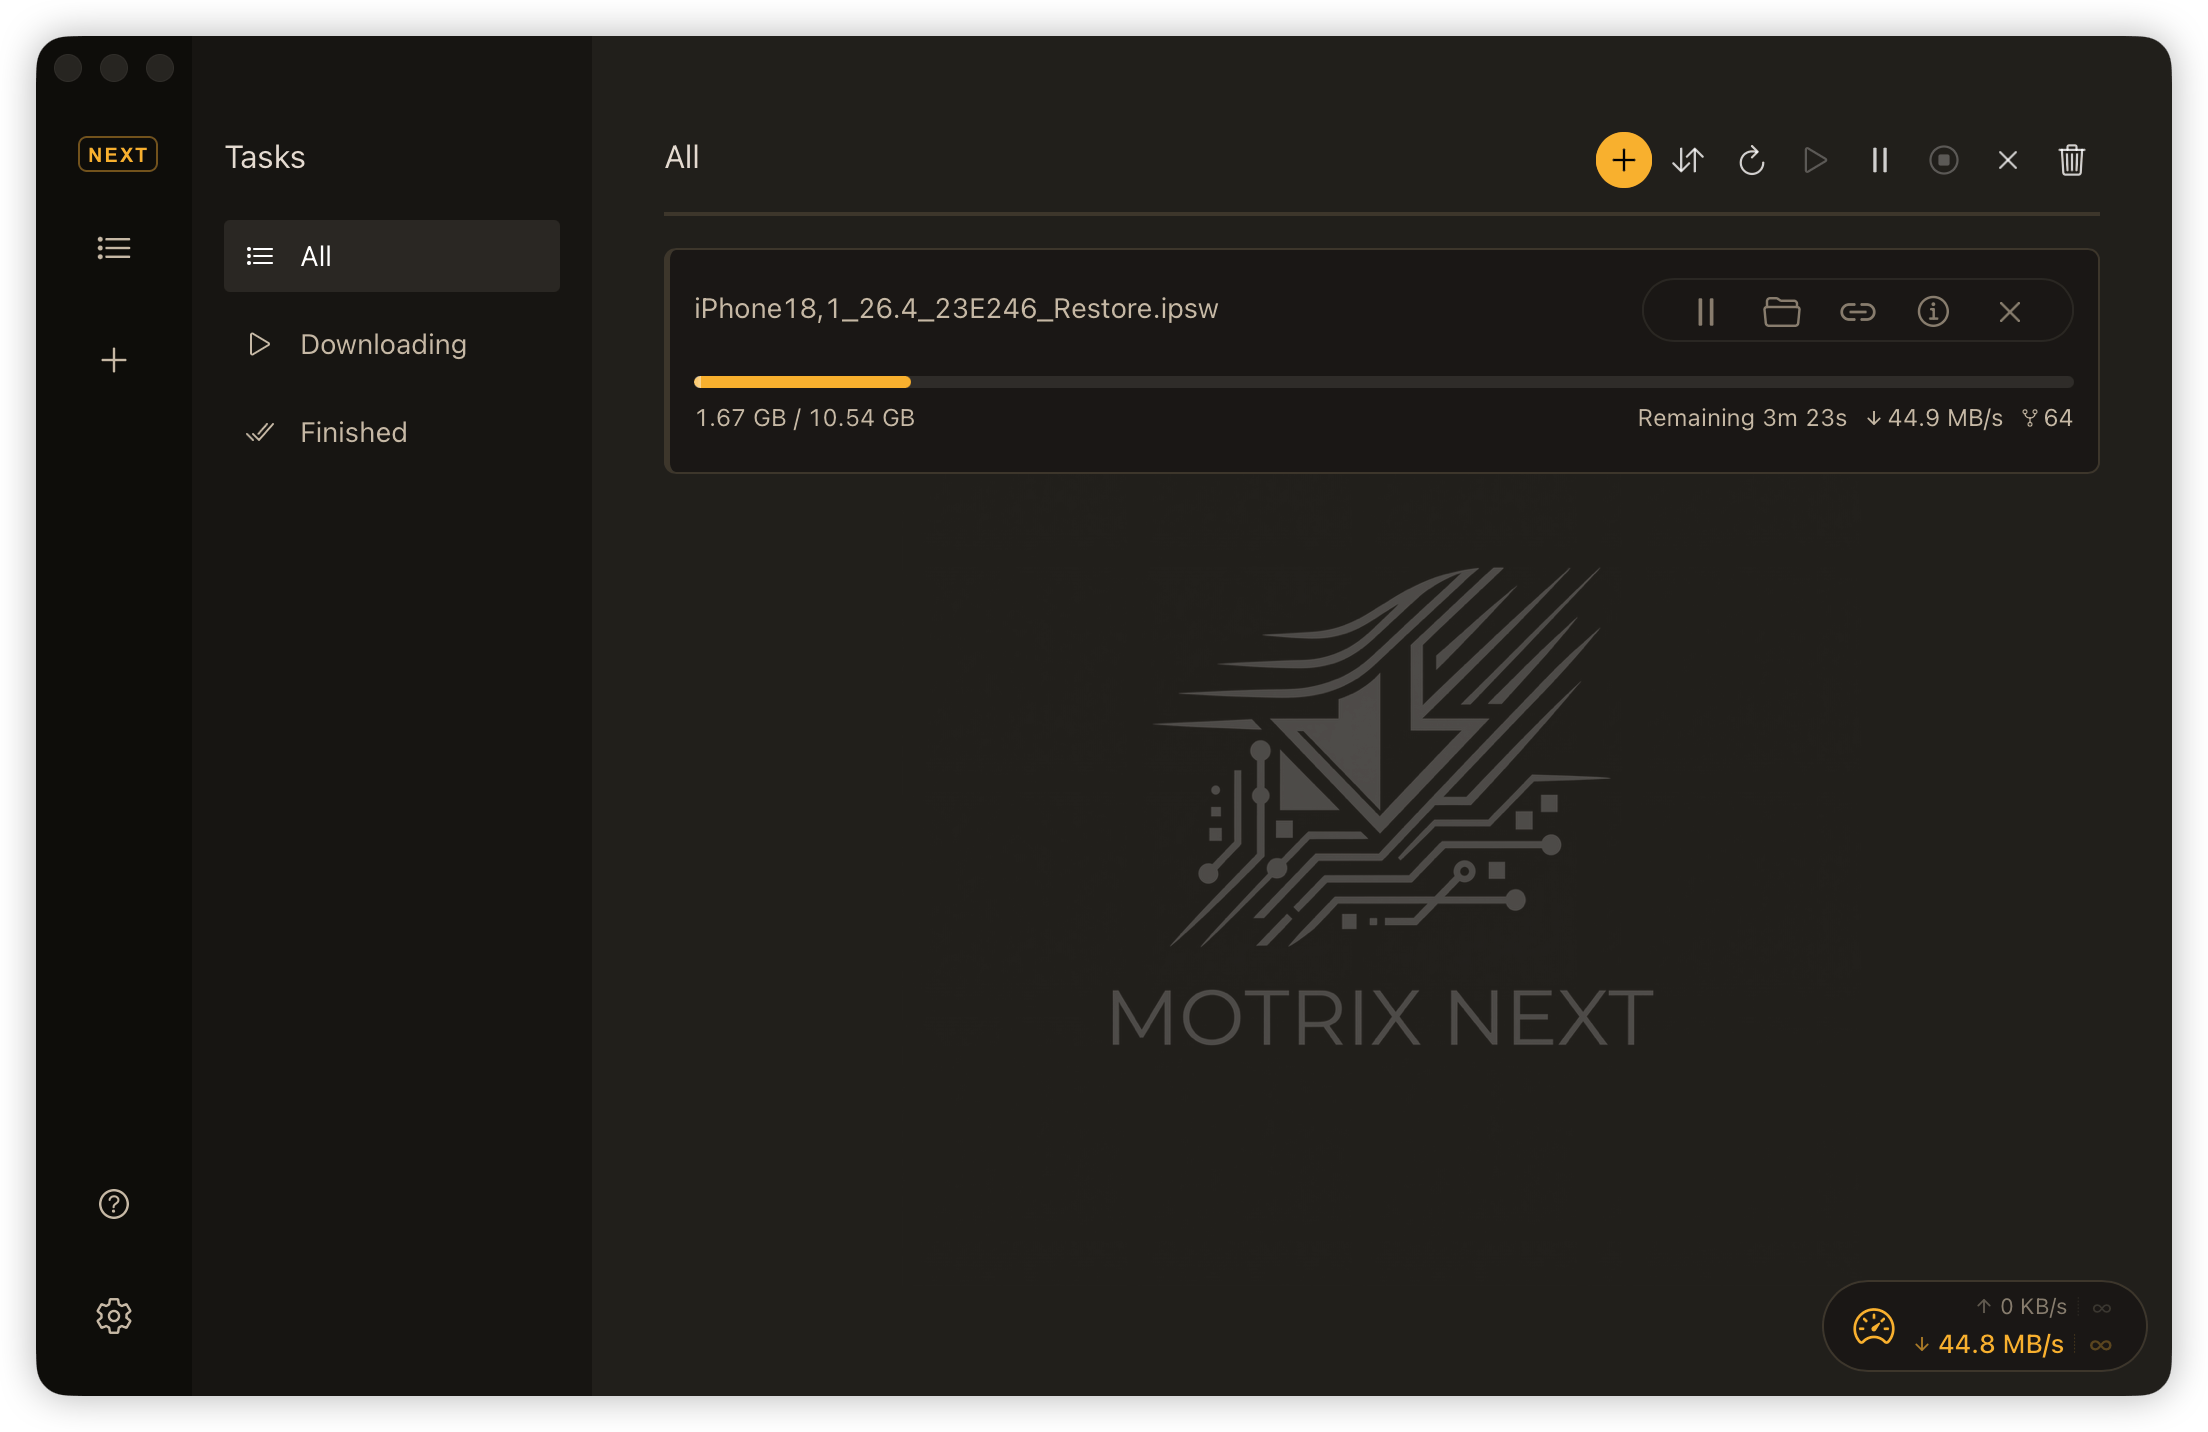Select the Downloading tasks category
Screen dimensions: 2208x1432
tap(392, 344)
